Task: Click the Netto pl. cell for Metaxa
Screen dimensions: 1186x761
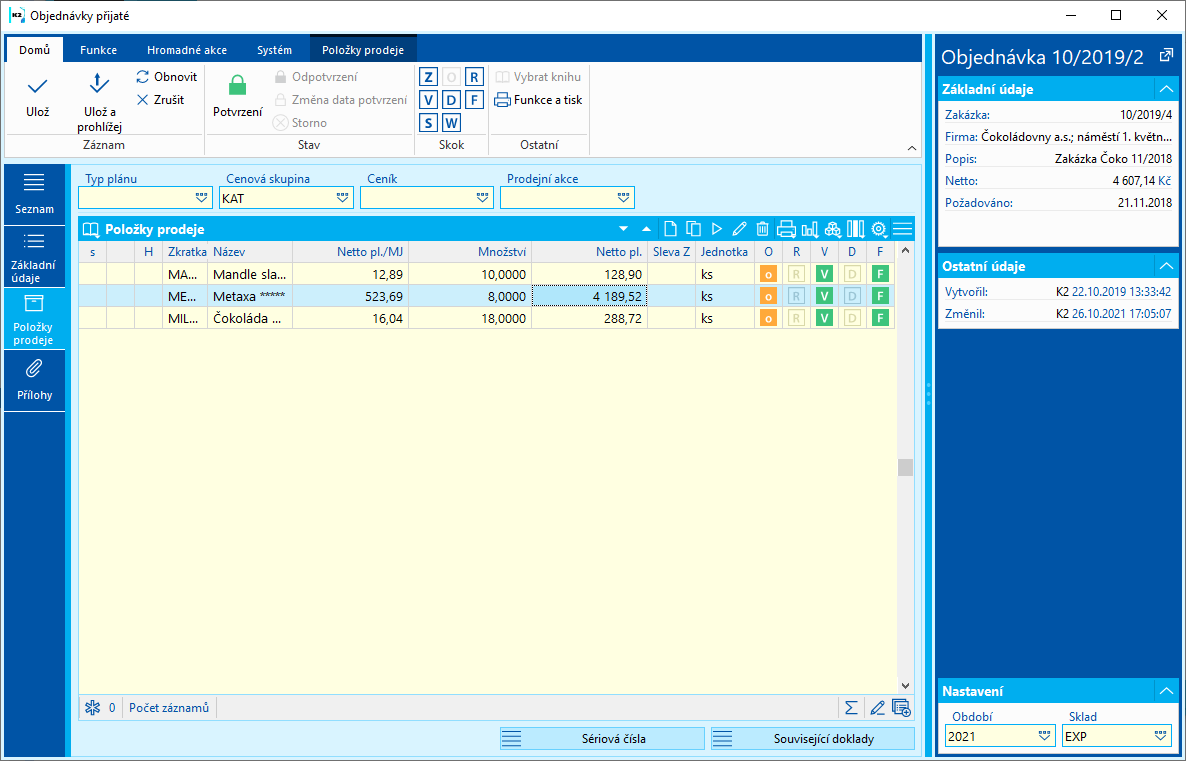Action: click(589, 296)
